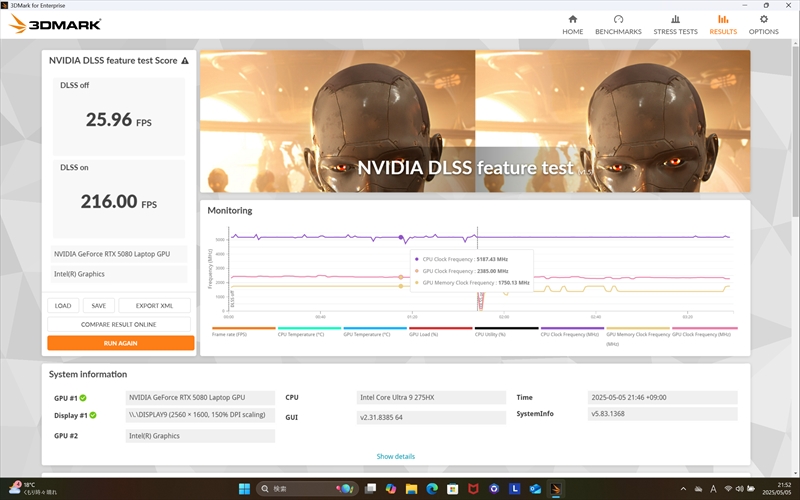Toggle CPU Clock Frequency legend

[572, 332]
